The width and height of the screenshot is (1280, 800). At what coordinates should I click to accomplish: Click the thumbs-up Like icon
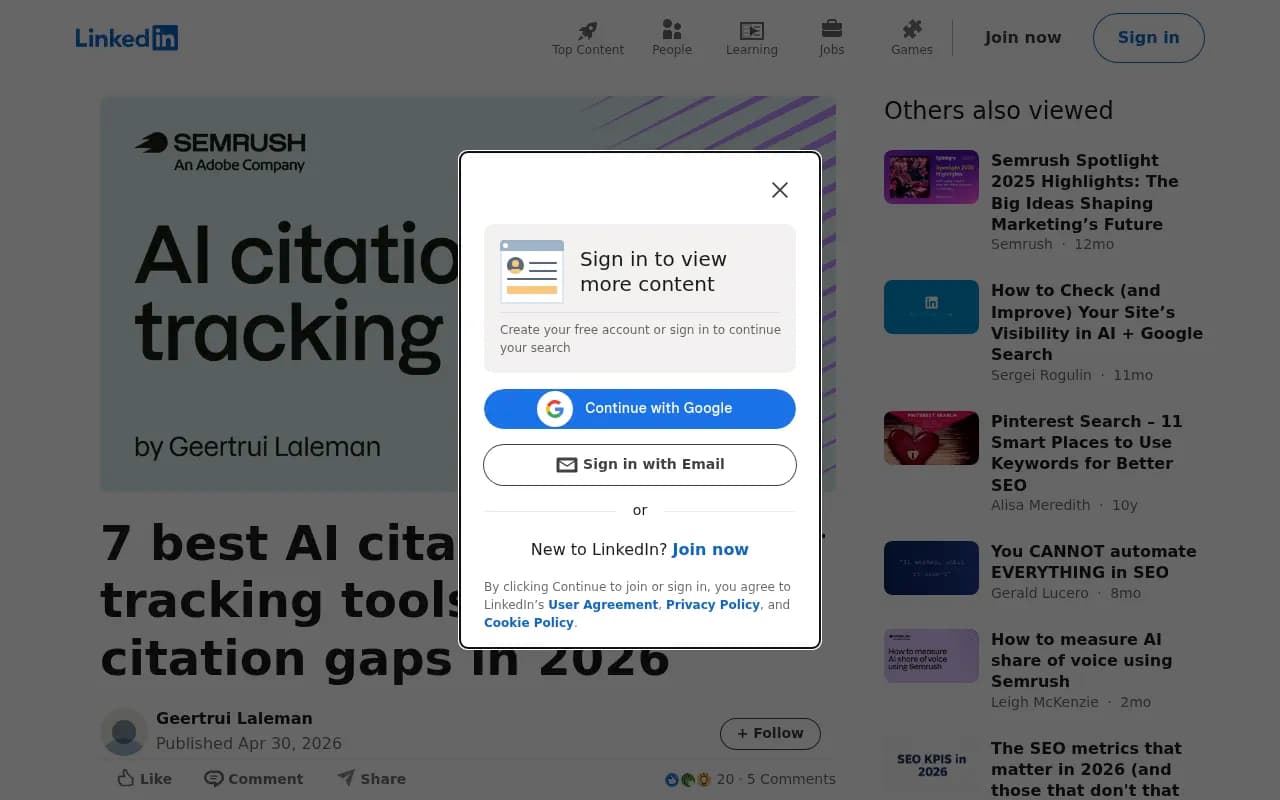(x=126, y=778)
